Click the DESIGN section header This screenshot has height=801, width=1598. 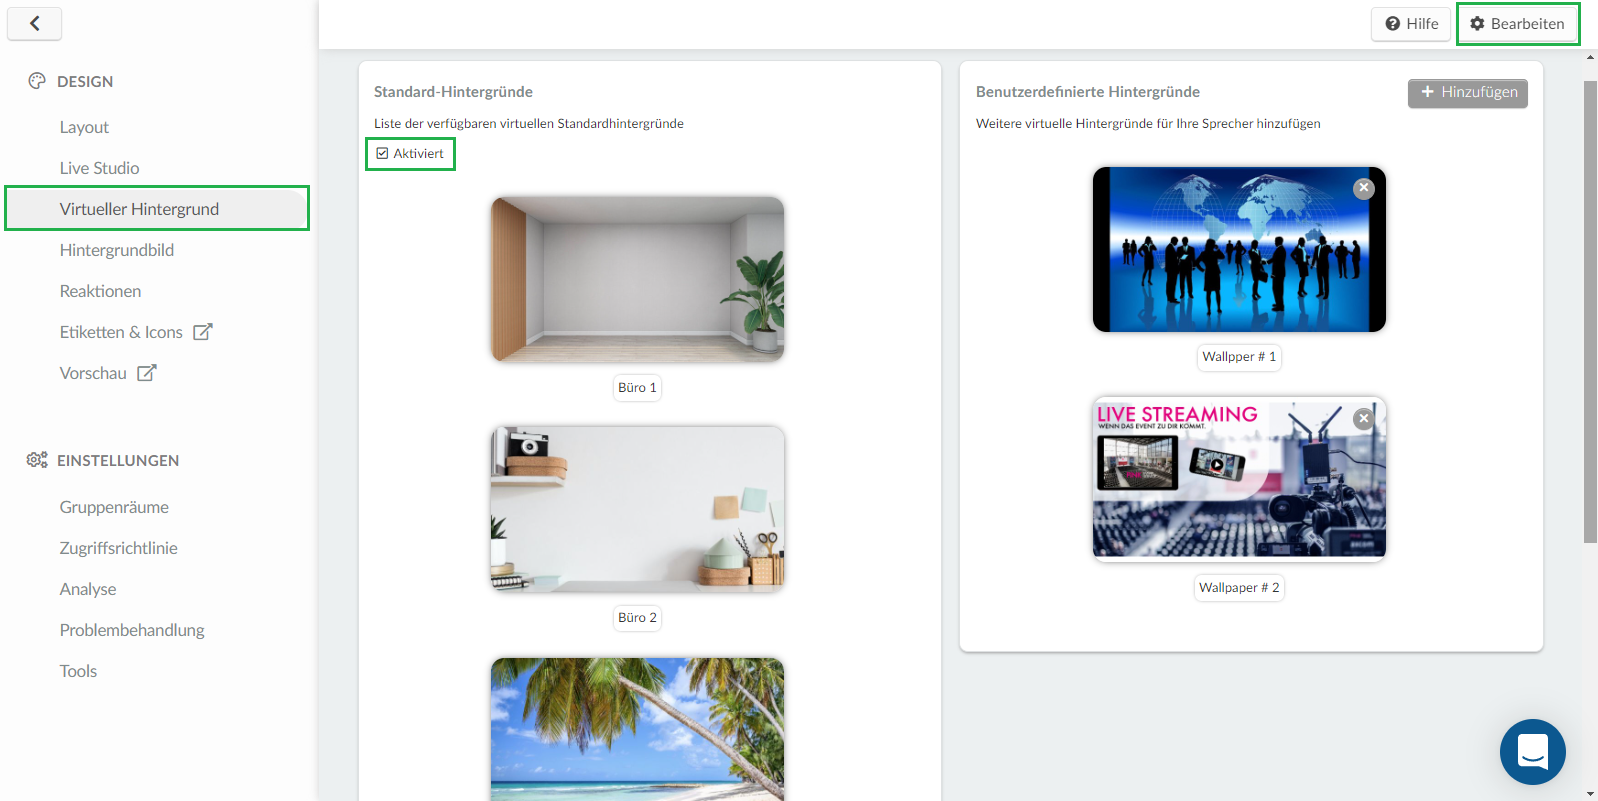pyautogui.click(x=85, y=82)
